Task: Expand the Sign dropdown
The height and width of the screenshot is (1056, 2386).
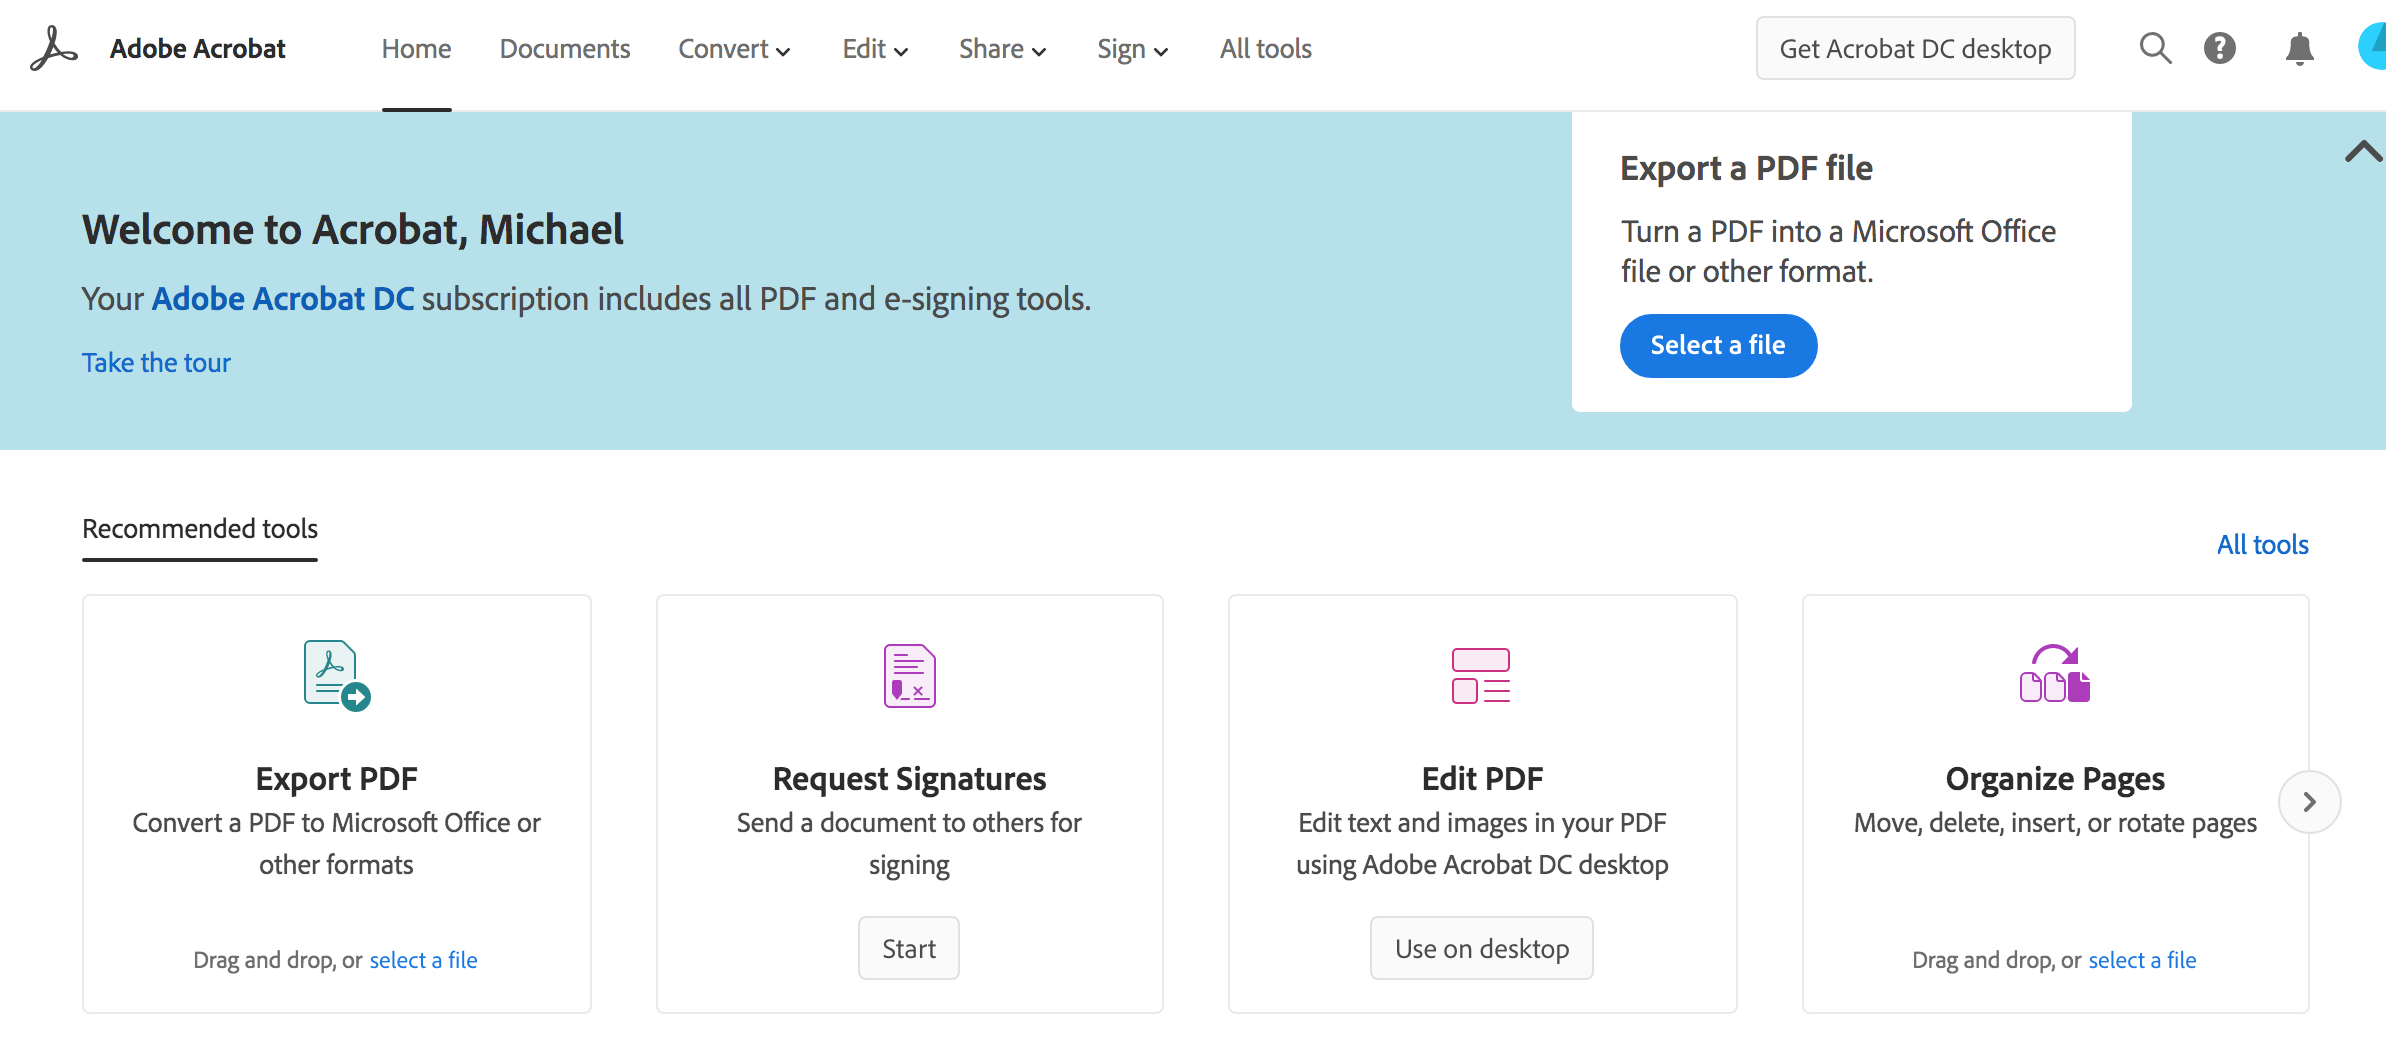Action: 1131,48
